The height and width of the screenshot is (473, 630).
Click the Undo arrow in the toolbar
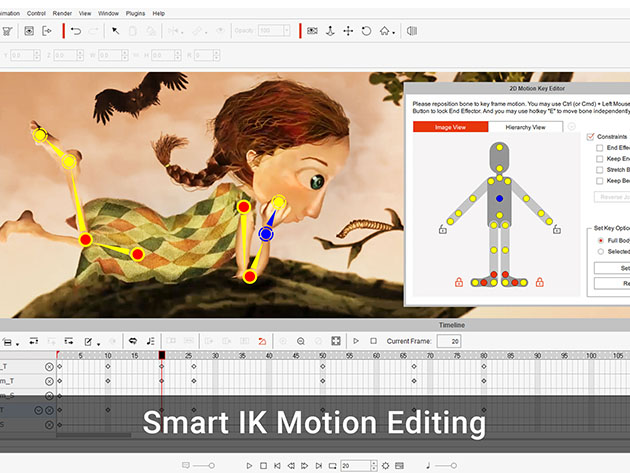click(76, 31)
